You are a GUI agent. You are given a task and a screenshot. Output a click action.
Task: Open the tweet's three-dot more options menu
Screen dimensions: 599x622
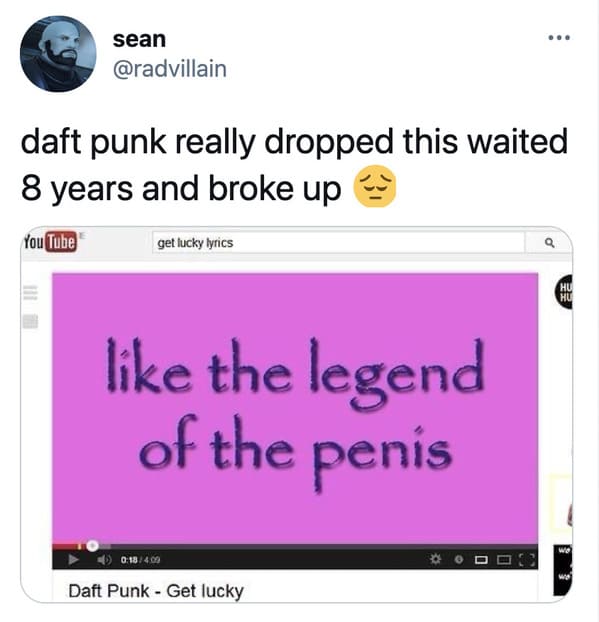(559, 38)
